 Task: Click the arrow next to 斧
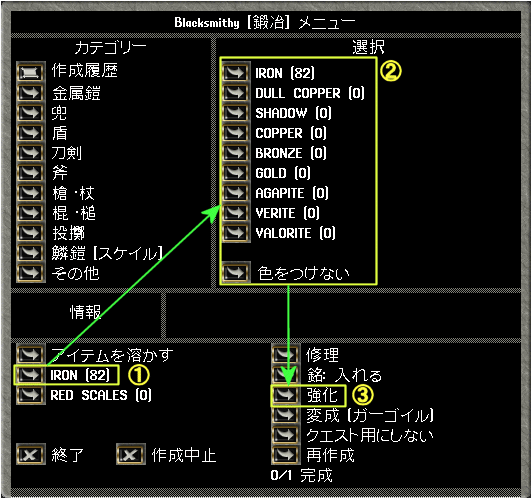point(31,172)
